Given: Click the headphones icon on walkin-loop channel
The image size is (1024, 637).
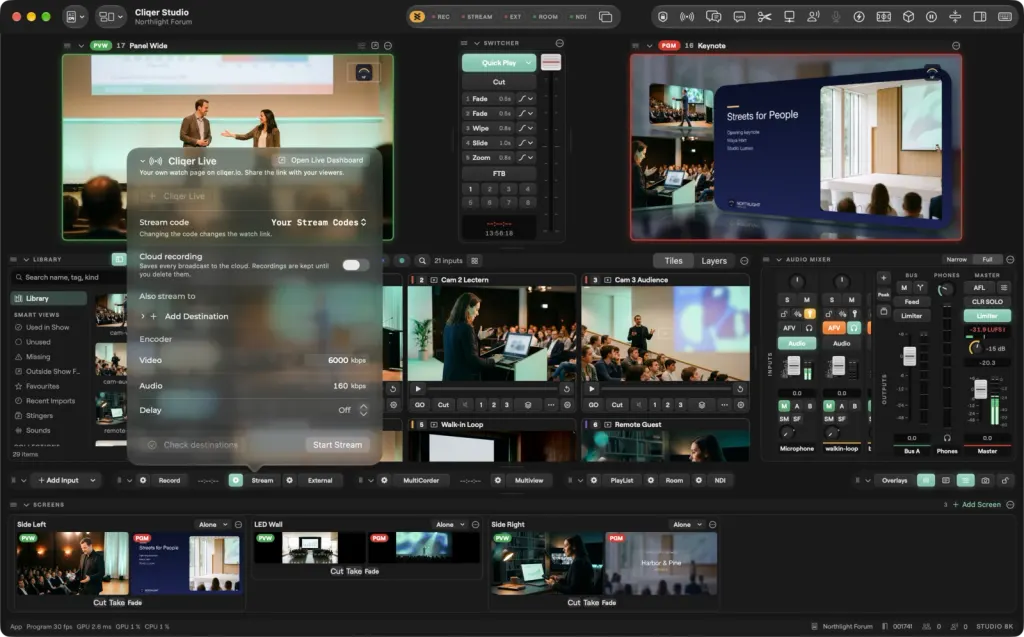Looking at the screenshot, I should [x=854, y=328].
